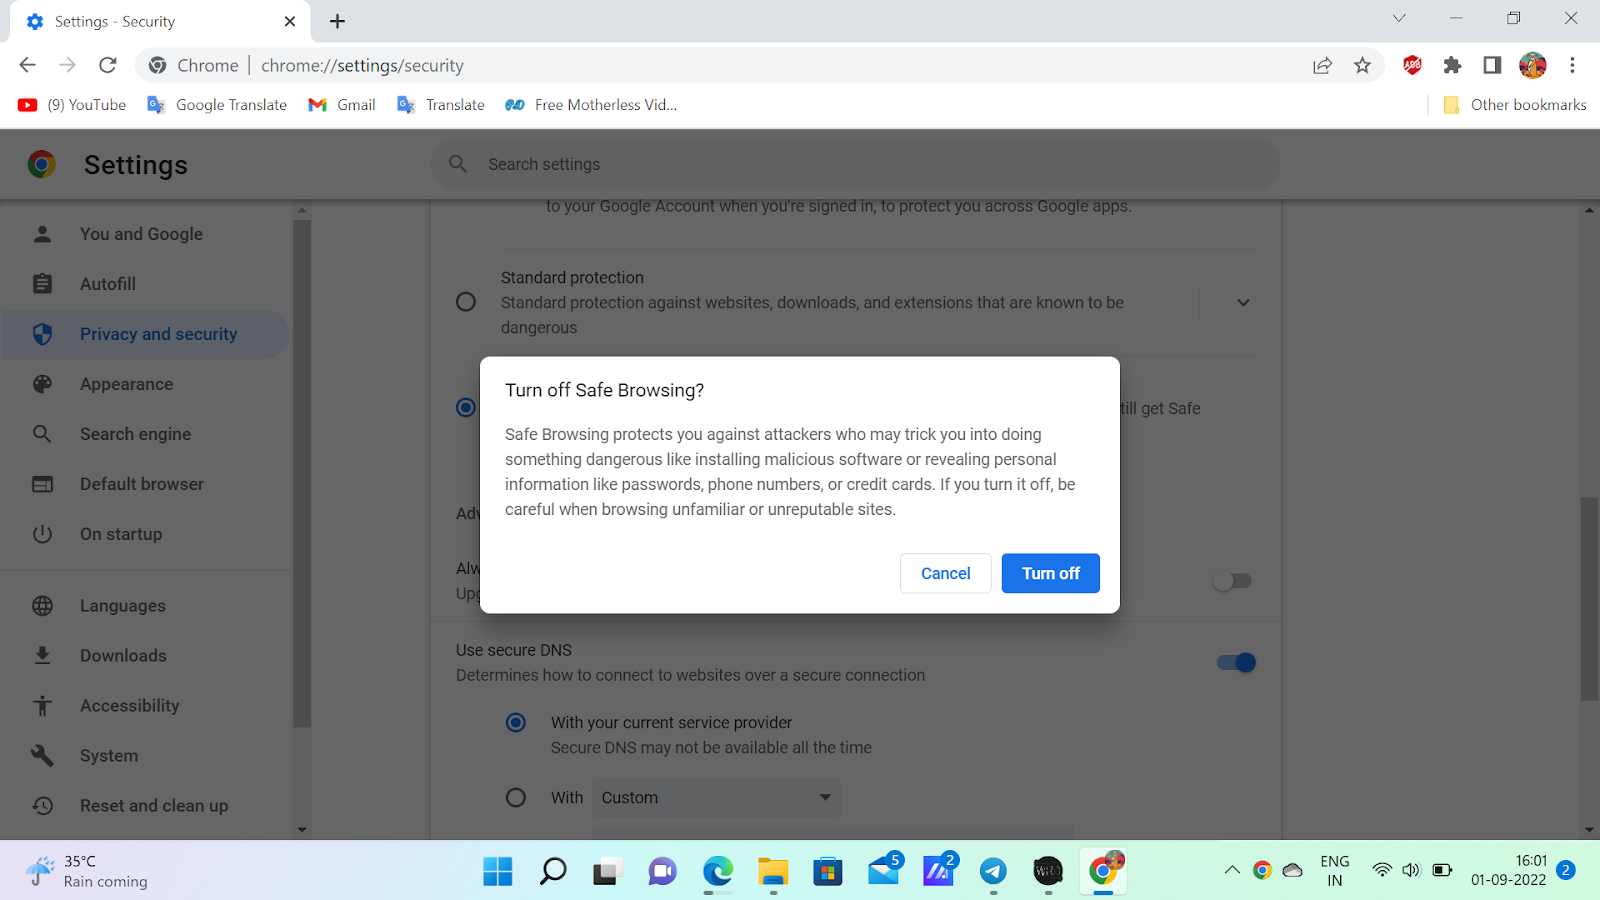Select the Settings - Security tab
The width and height of the screenshot is (1600, 900).
point(160,21)
